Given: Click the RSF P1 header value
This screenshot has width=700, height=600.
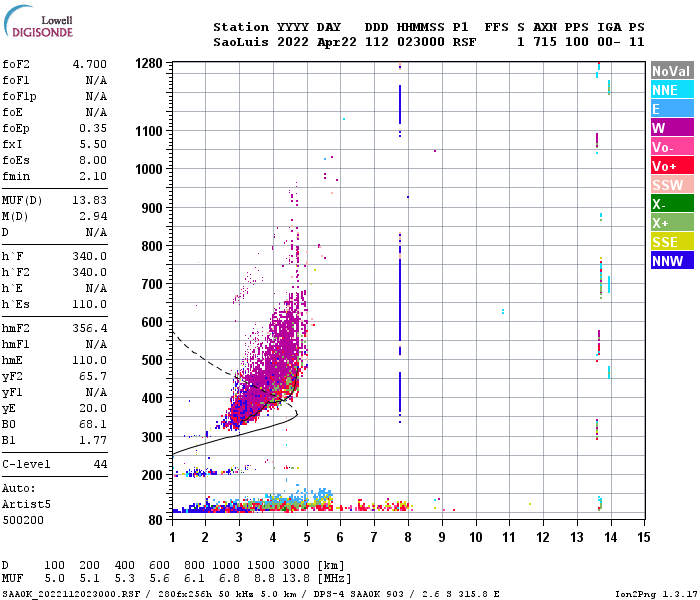Looking at the screenshot, I should (464, 42).
